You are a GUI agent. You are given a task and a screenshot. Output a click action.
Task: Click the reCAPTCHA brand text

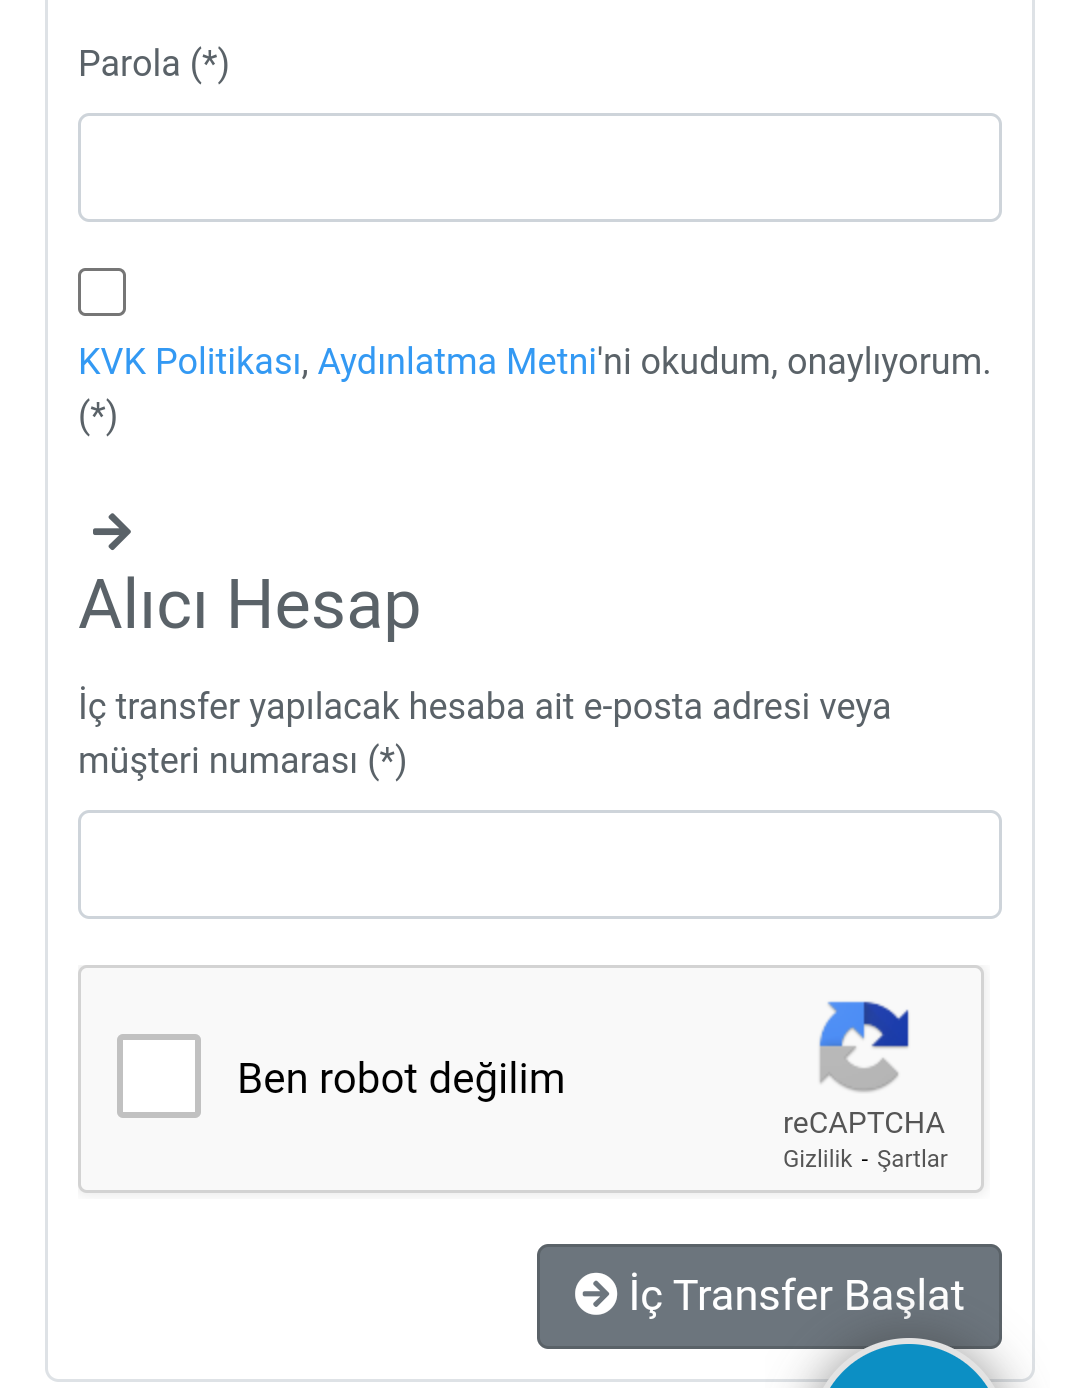(864, 1123)
